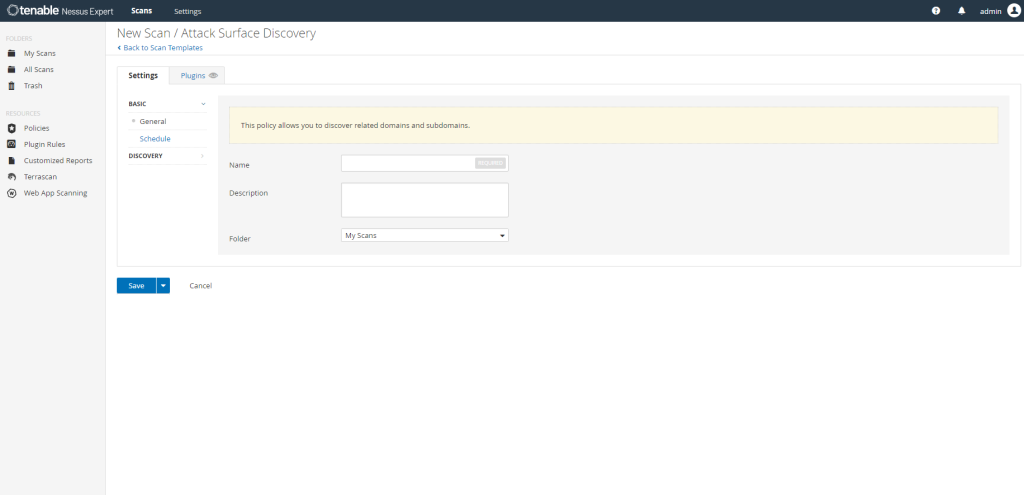The image size is (1024, 495).
Task: Click in the Name input field
Action: tap(407, 163)
